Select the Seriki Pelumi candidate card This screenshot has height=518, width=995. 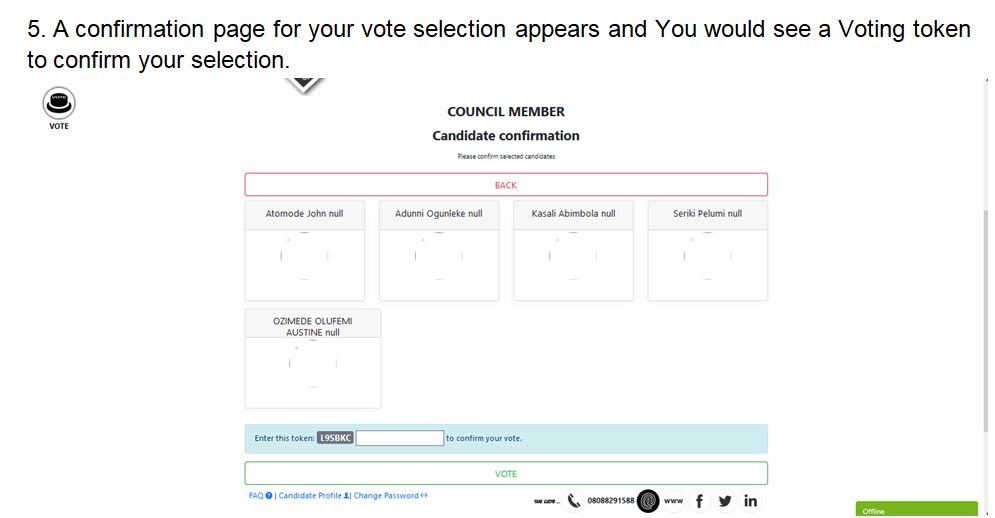pos(707,250)
